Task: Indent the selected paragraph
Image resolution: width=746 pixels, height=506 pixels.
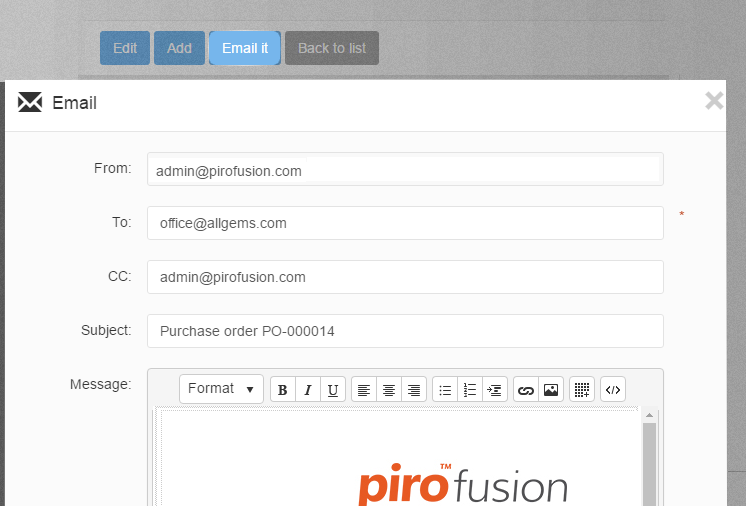Action: [x=495, y=389]
